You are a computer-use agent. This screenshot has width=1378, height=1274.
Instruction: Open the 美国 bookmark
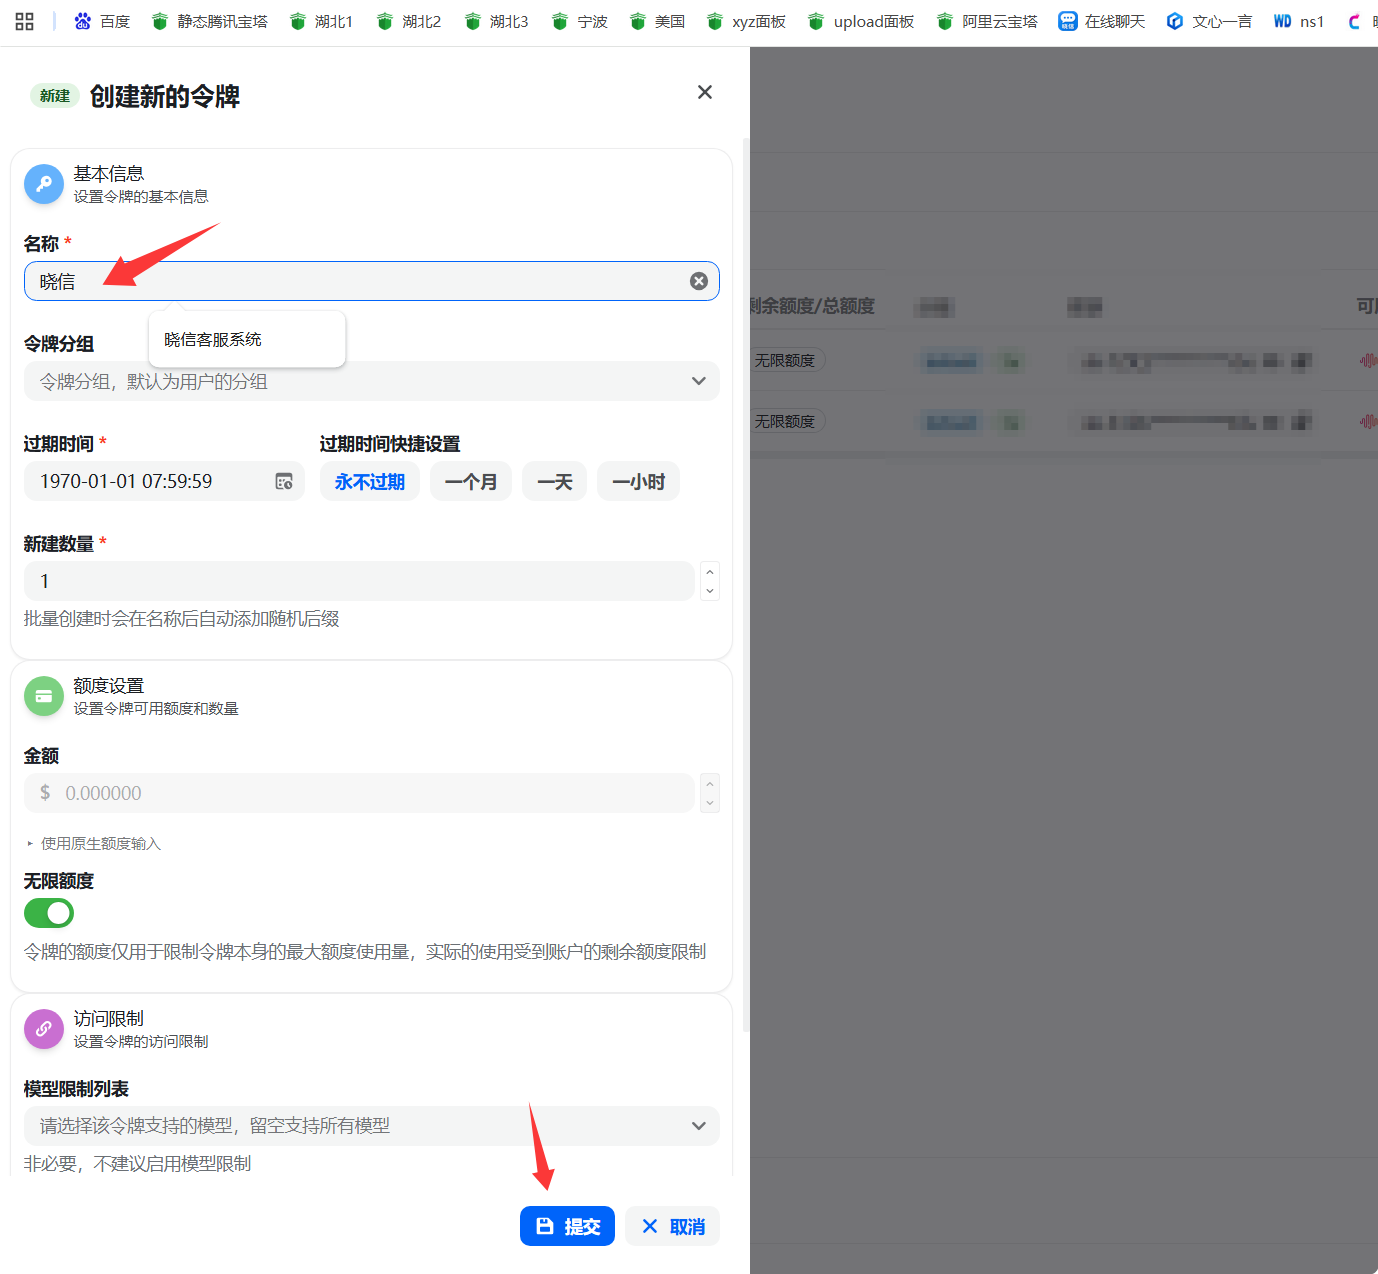(657, 21)
